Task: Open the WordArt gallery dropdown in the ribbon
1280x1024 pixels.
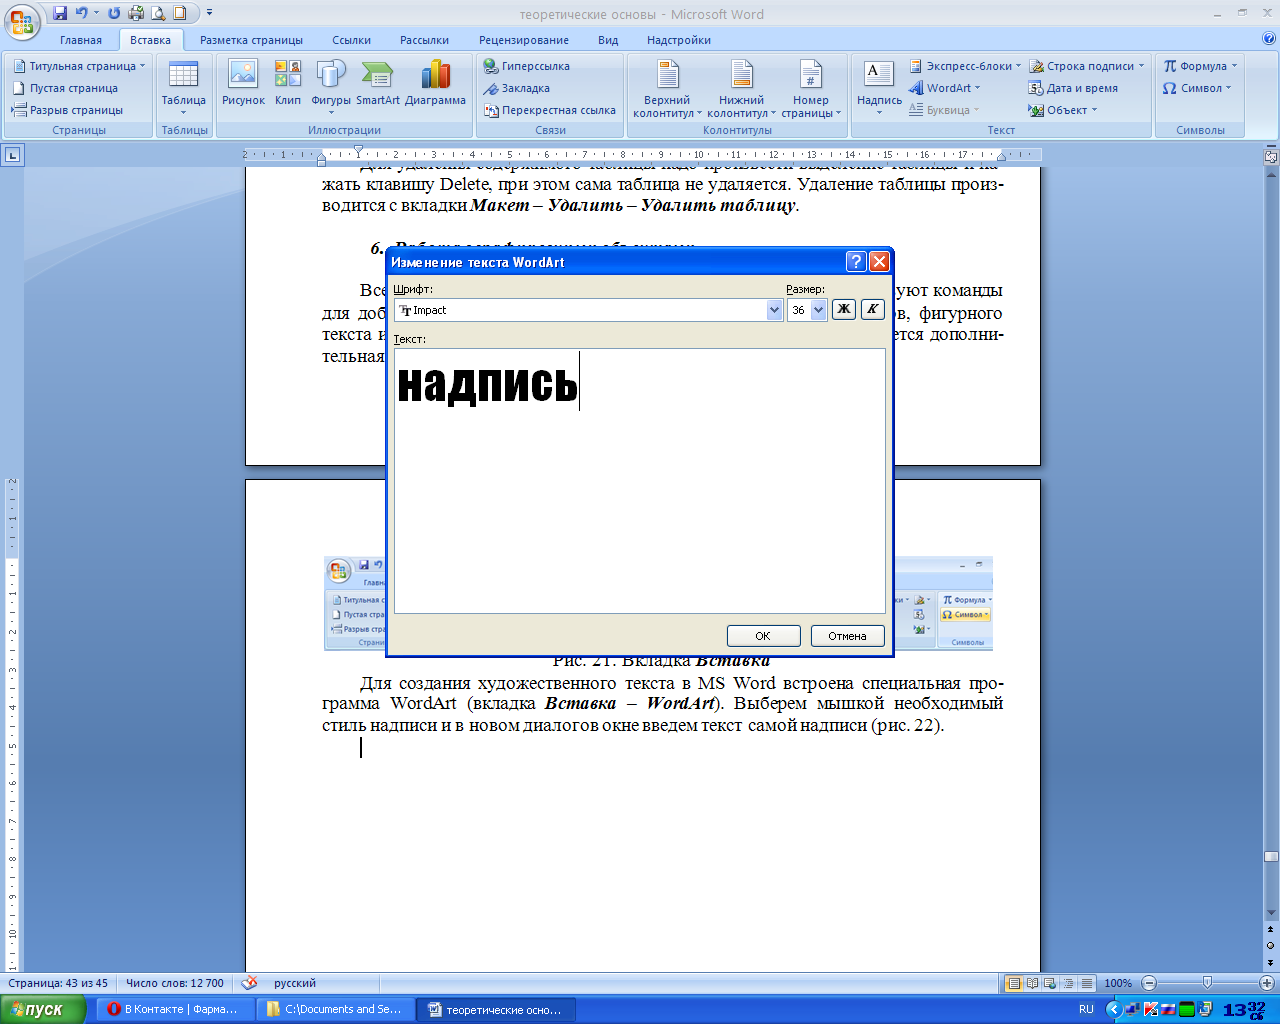Action: pos(945,88)
